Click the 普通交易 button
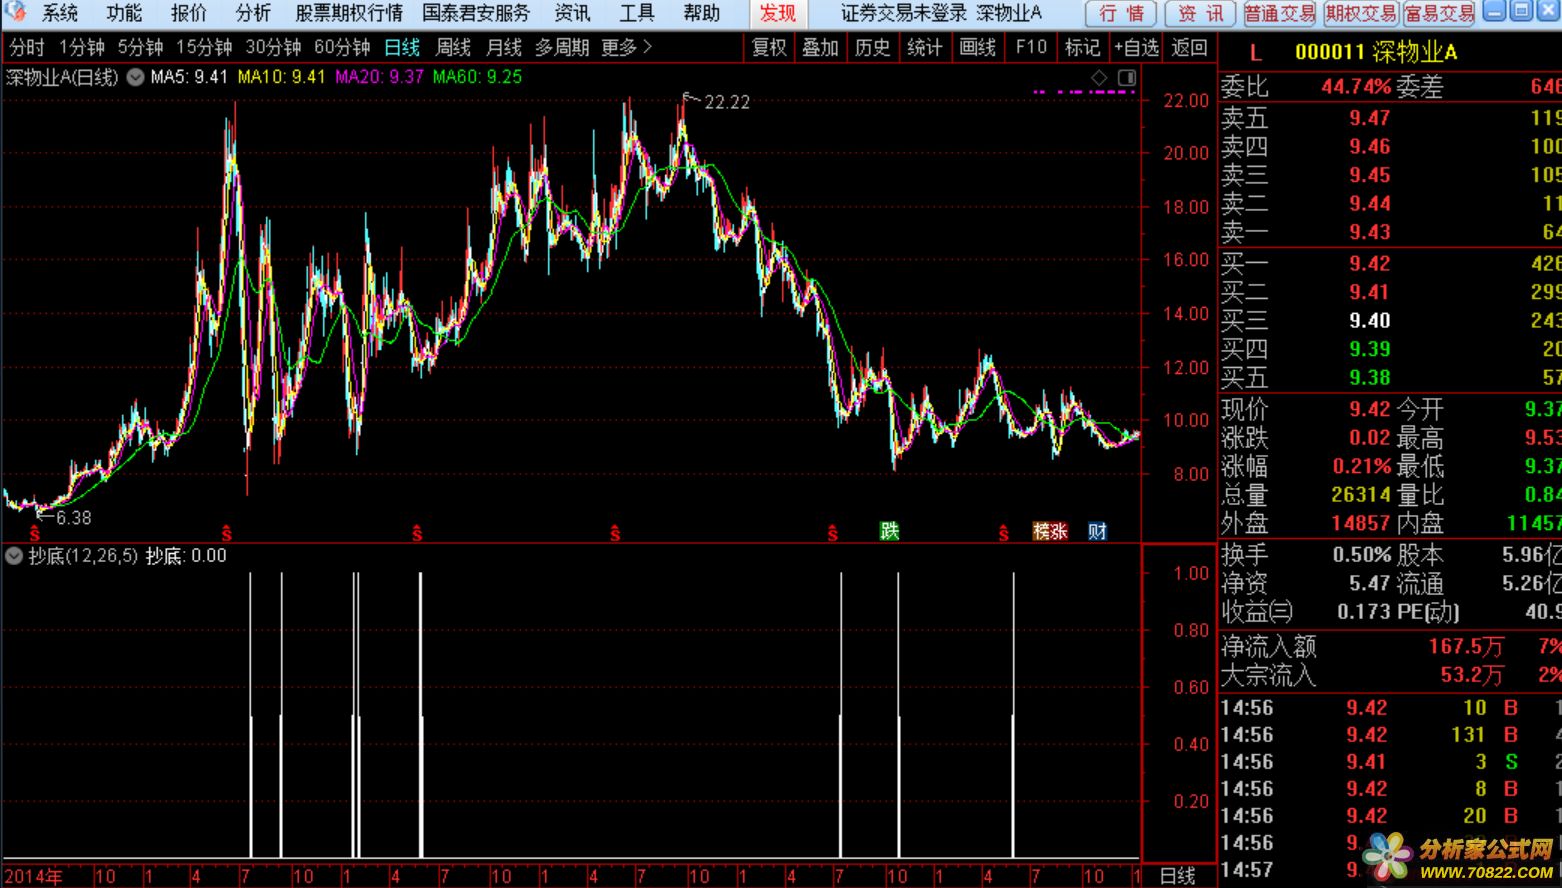 tap(1280, 13)
